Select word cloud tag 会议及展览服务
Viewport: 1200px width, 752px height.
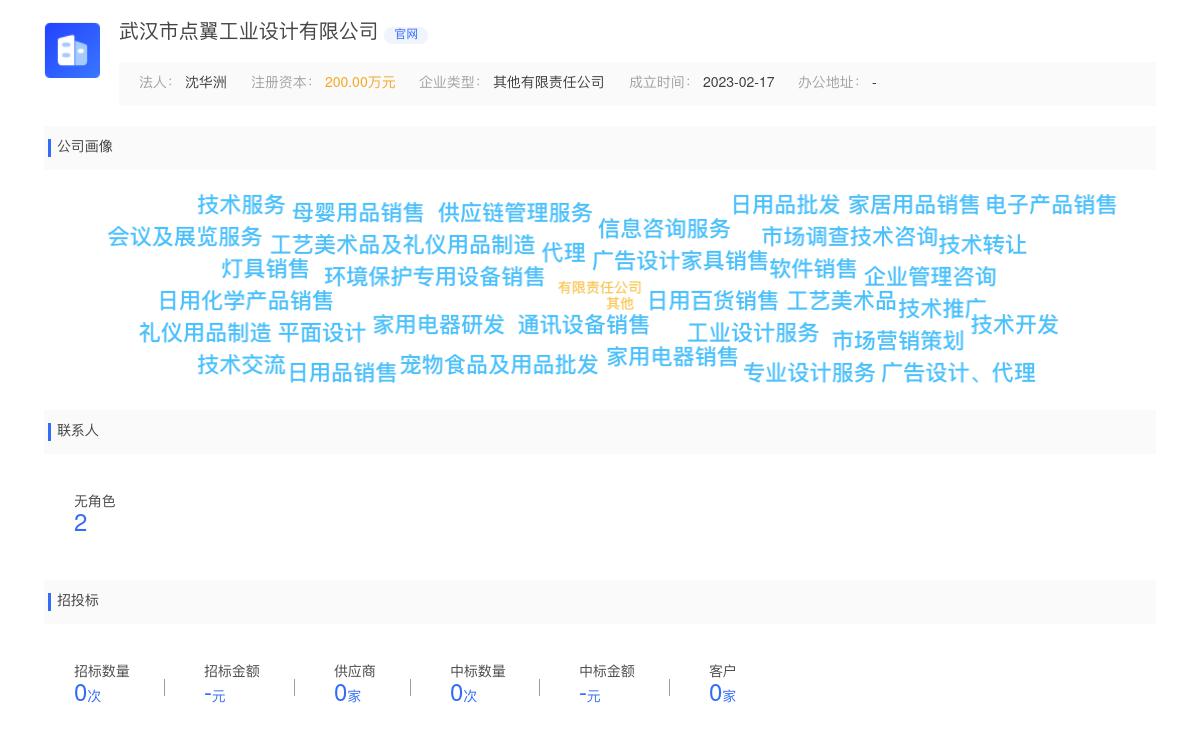coord(184,237)
